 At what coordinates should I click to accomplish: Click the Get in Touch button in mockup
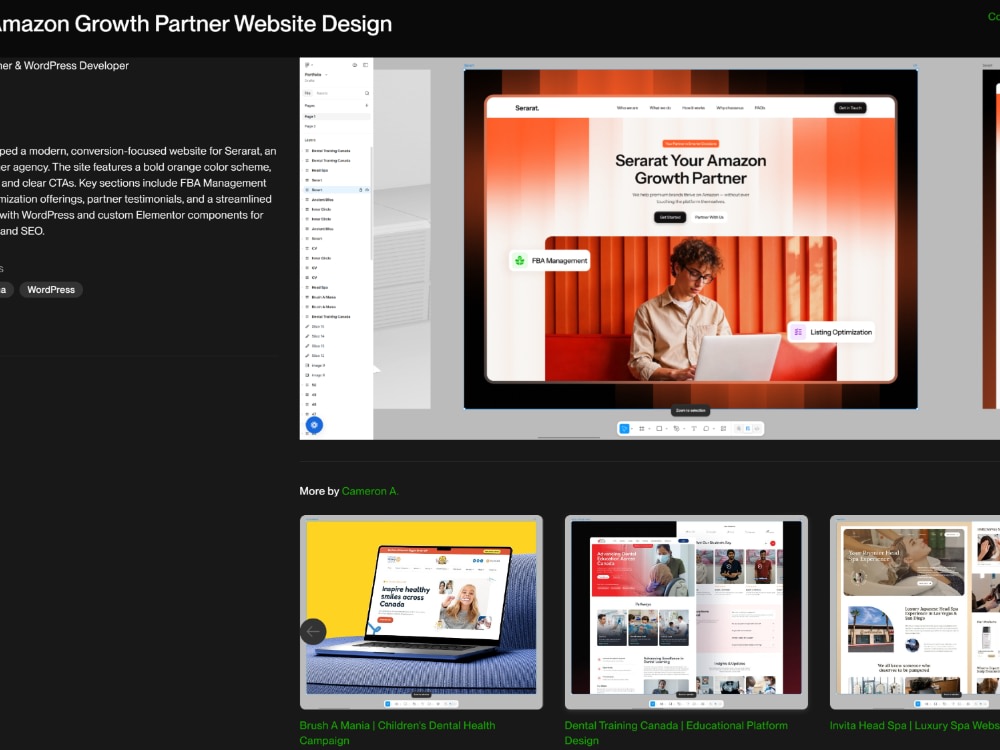pos(850,108)
